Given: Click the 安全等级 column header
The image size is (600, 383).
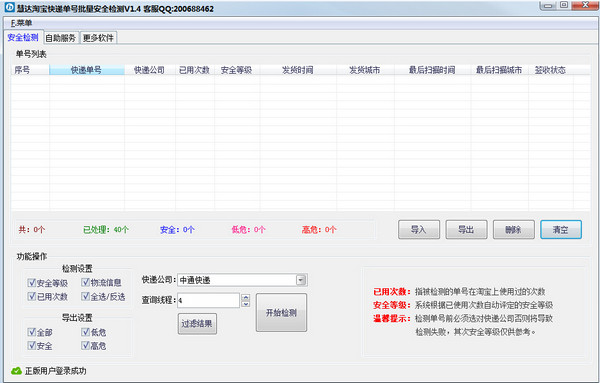Looking at the screenshot, I should (x=237, y=70).
